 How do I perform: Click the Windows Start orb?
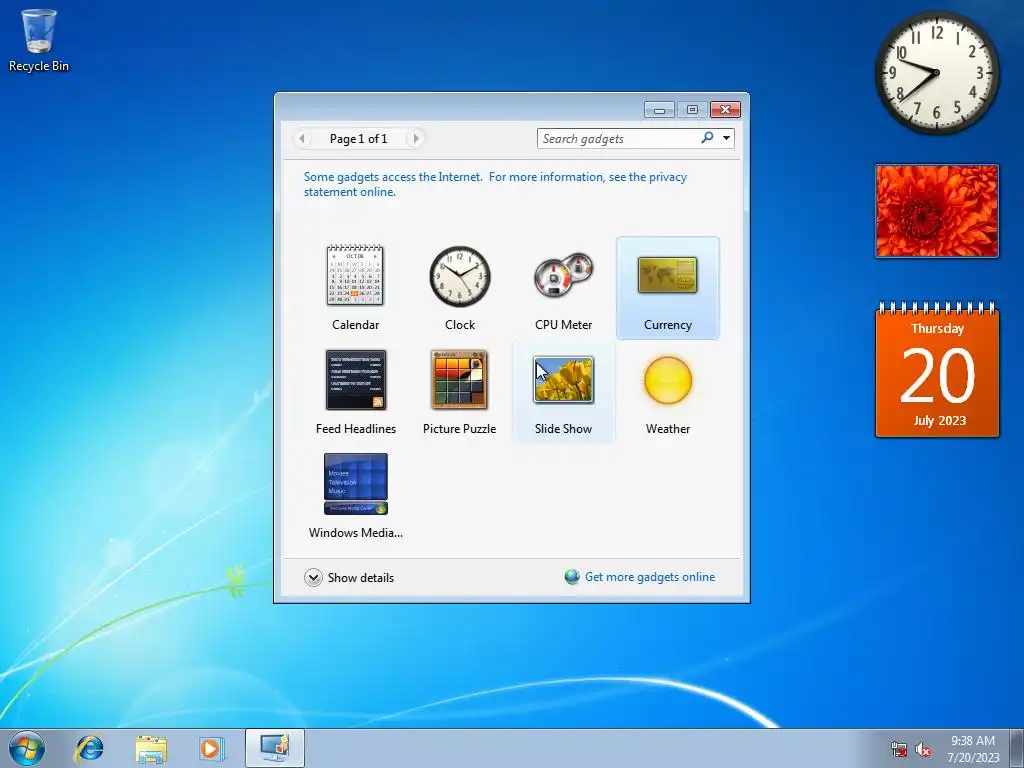click(27, 748)
